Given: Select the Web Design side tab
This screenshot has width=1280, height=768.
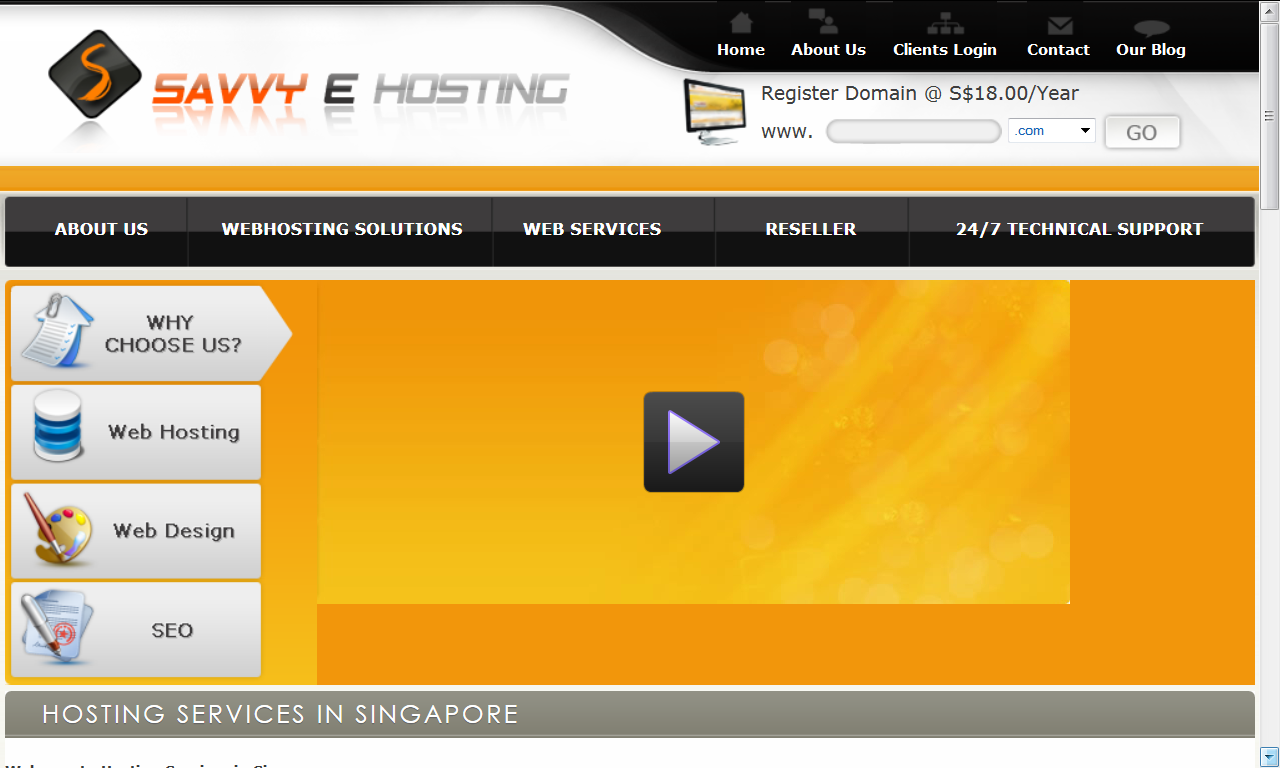Looking at the screenshot, I should click(x=136, y=531).
